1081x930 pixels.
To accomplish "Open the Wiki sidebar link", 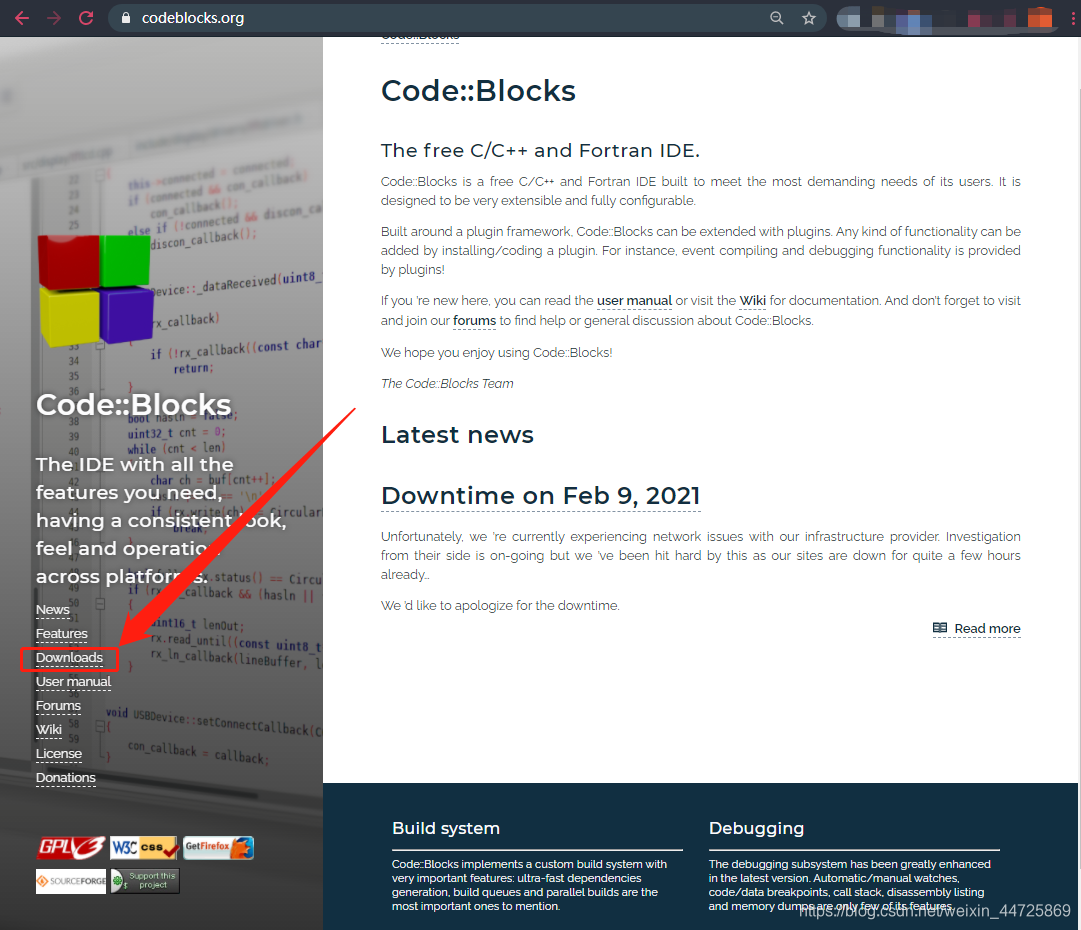I will [48, 729].
